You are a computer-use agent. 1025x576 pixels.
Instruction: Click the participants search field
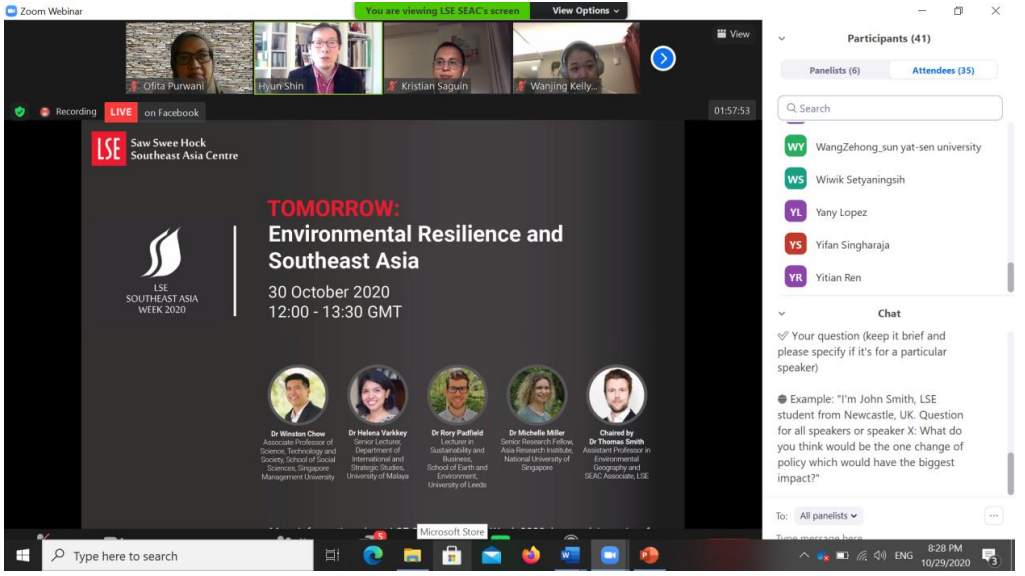tap(890, 108)
